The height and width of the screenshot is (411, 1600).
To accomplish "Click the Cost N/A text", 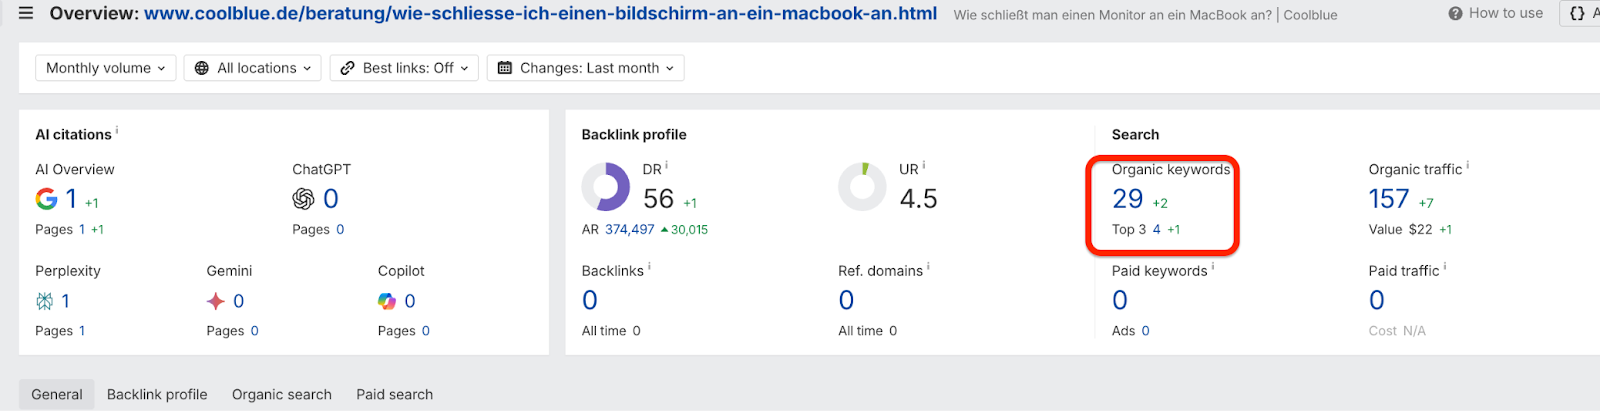I will coord(1397,331).
